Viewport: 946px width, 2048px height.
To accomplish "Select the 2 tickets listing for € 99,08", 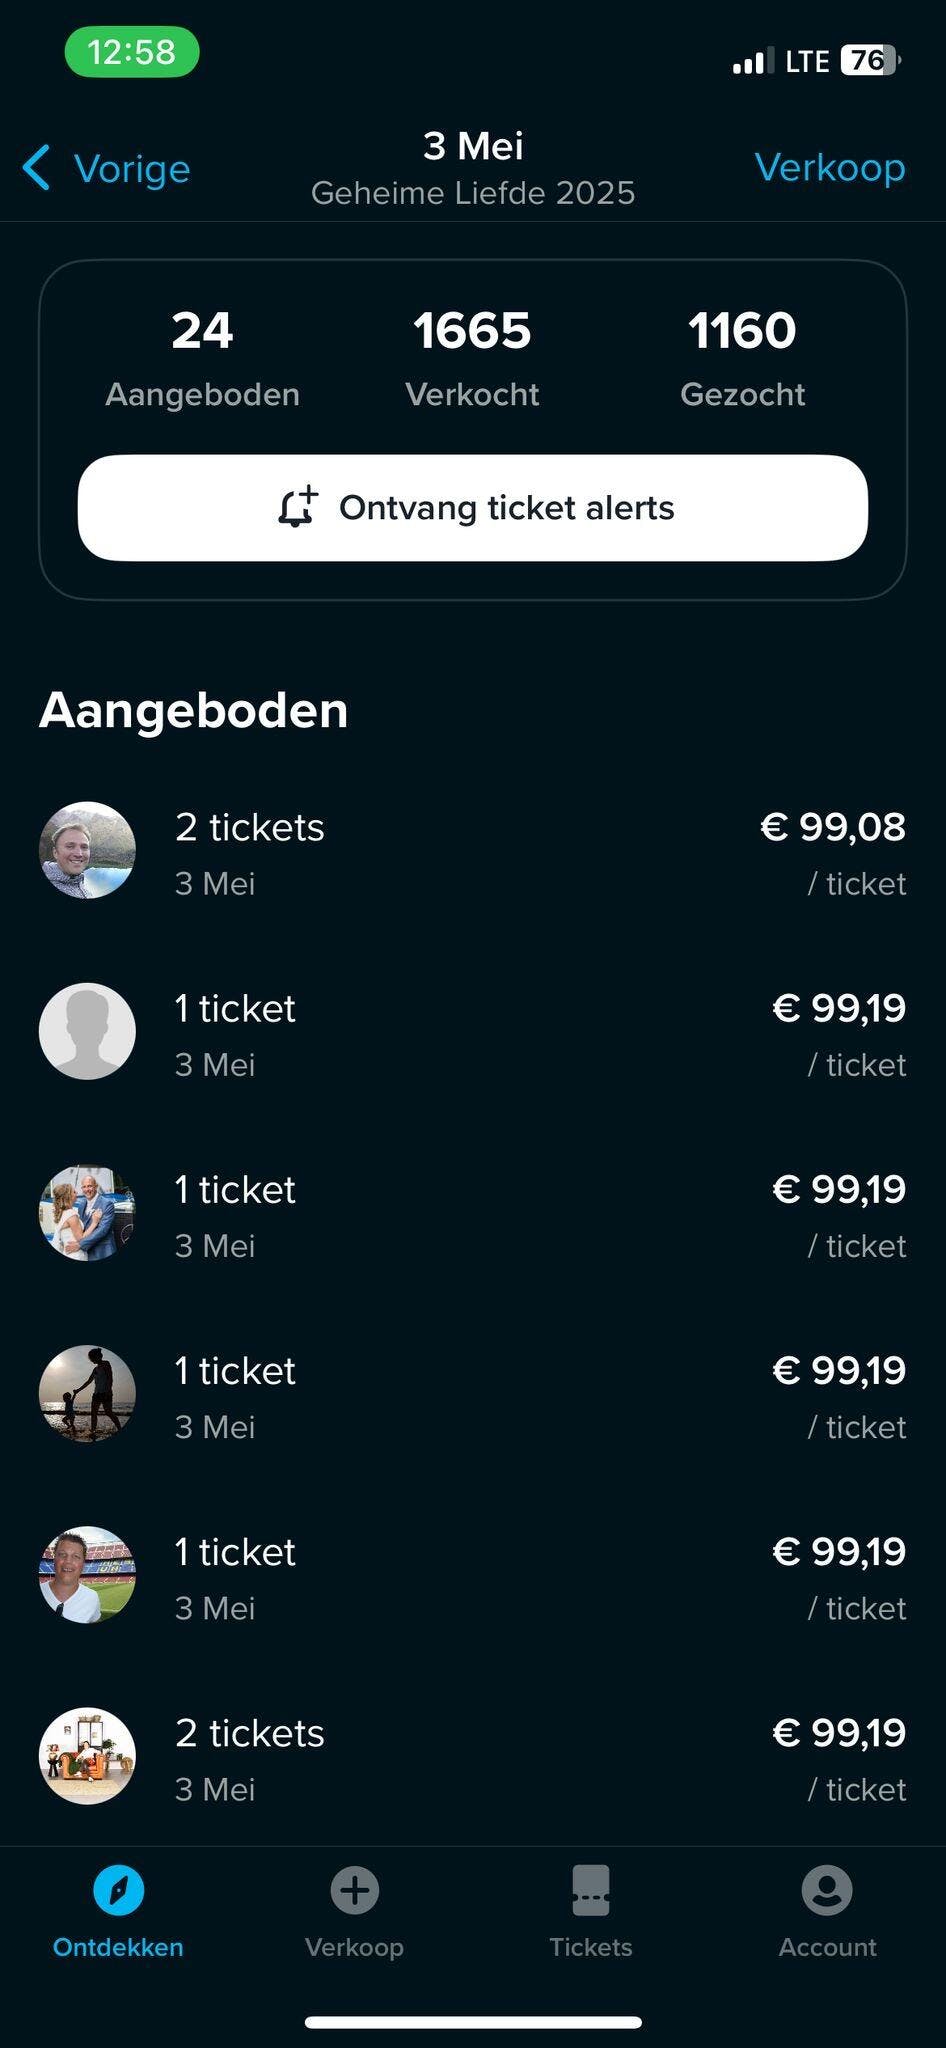I will 472,852.
